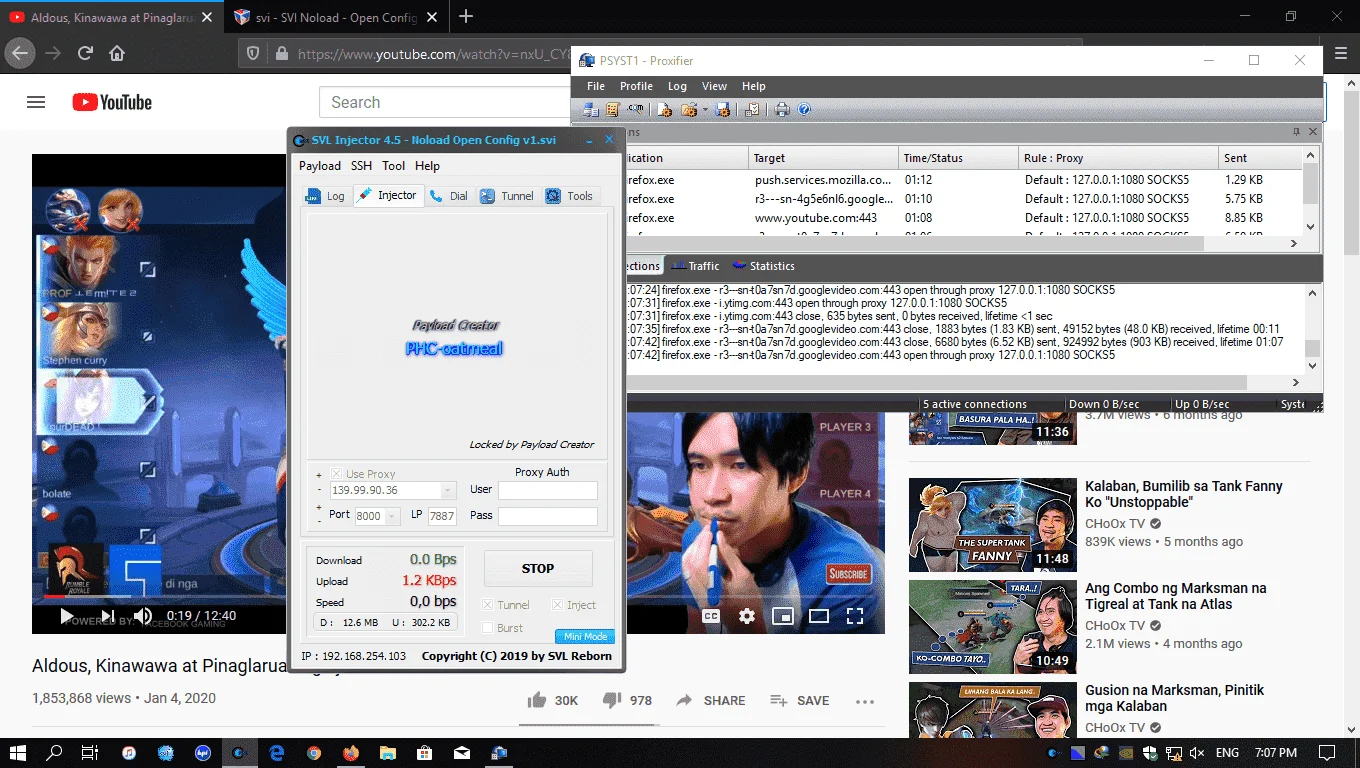Toggle closed captions on the video
The height and width of the screenshot is (768, 1360).
click(711, 616)
